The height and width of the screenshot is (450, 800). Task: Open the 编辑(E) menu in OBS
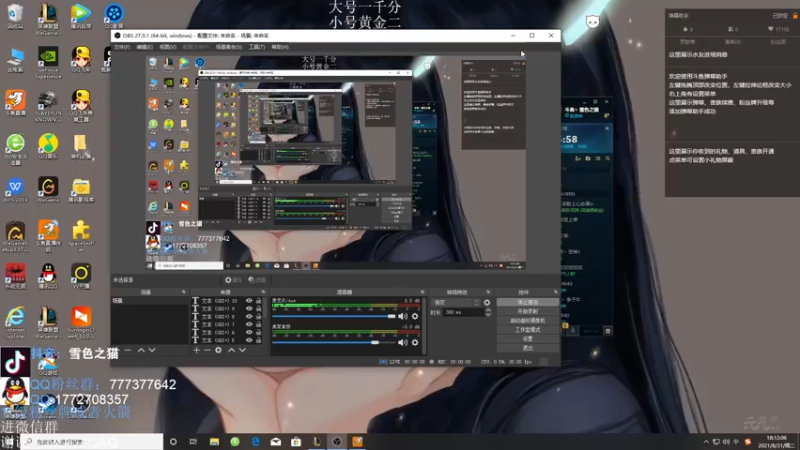click(x=144, y=47)
